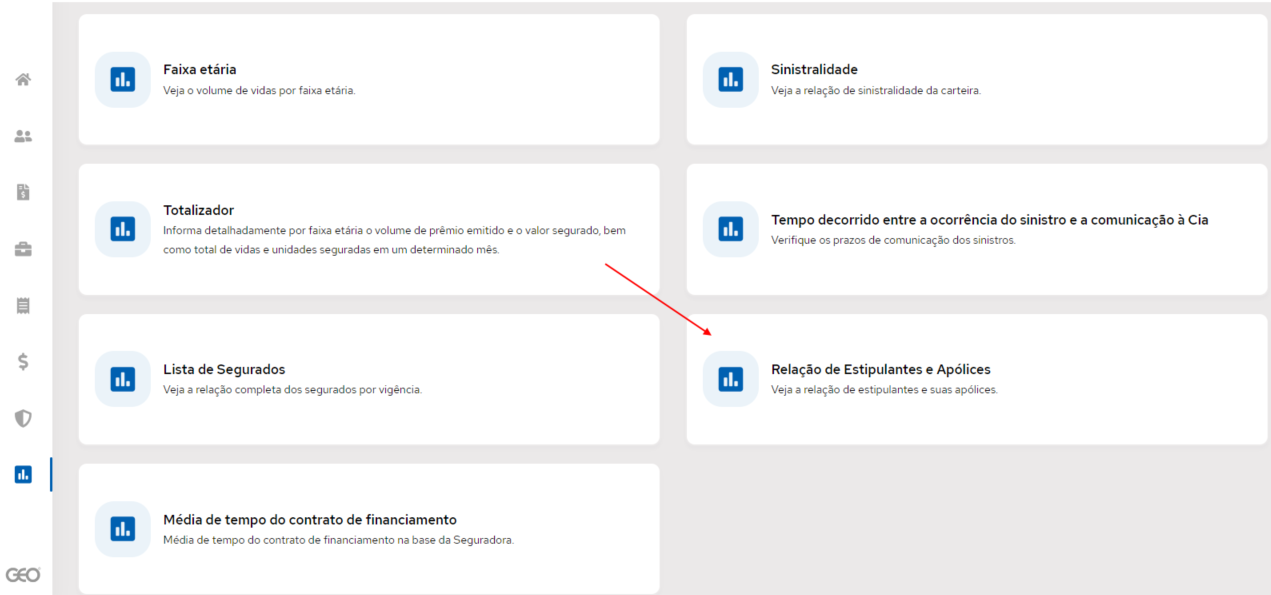Open Relação de Estipulantes e Apólices title
The image size is (1271, 595).
tap(881, 370)
